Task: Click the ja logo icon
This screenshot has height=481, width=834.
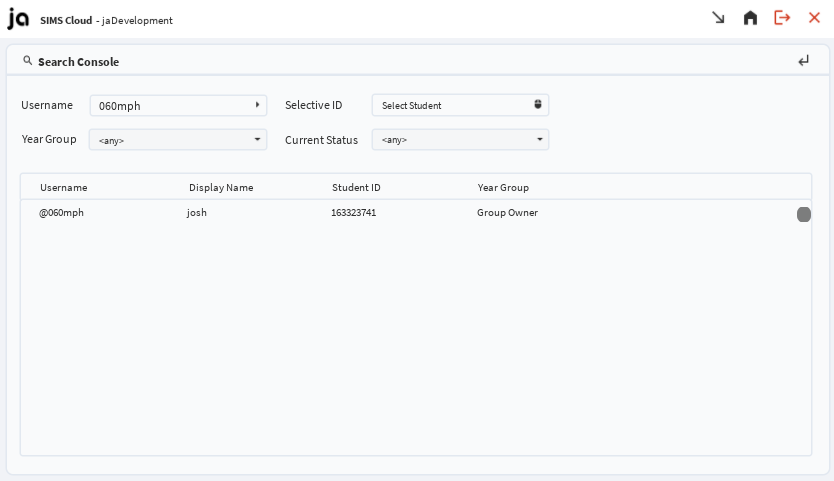Action: [18, 19]
